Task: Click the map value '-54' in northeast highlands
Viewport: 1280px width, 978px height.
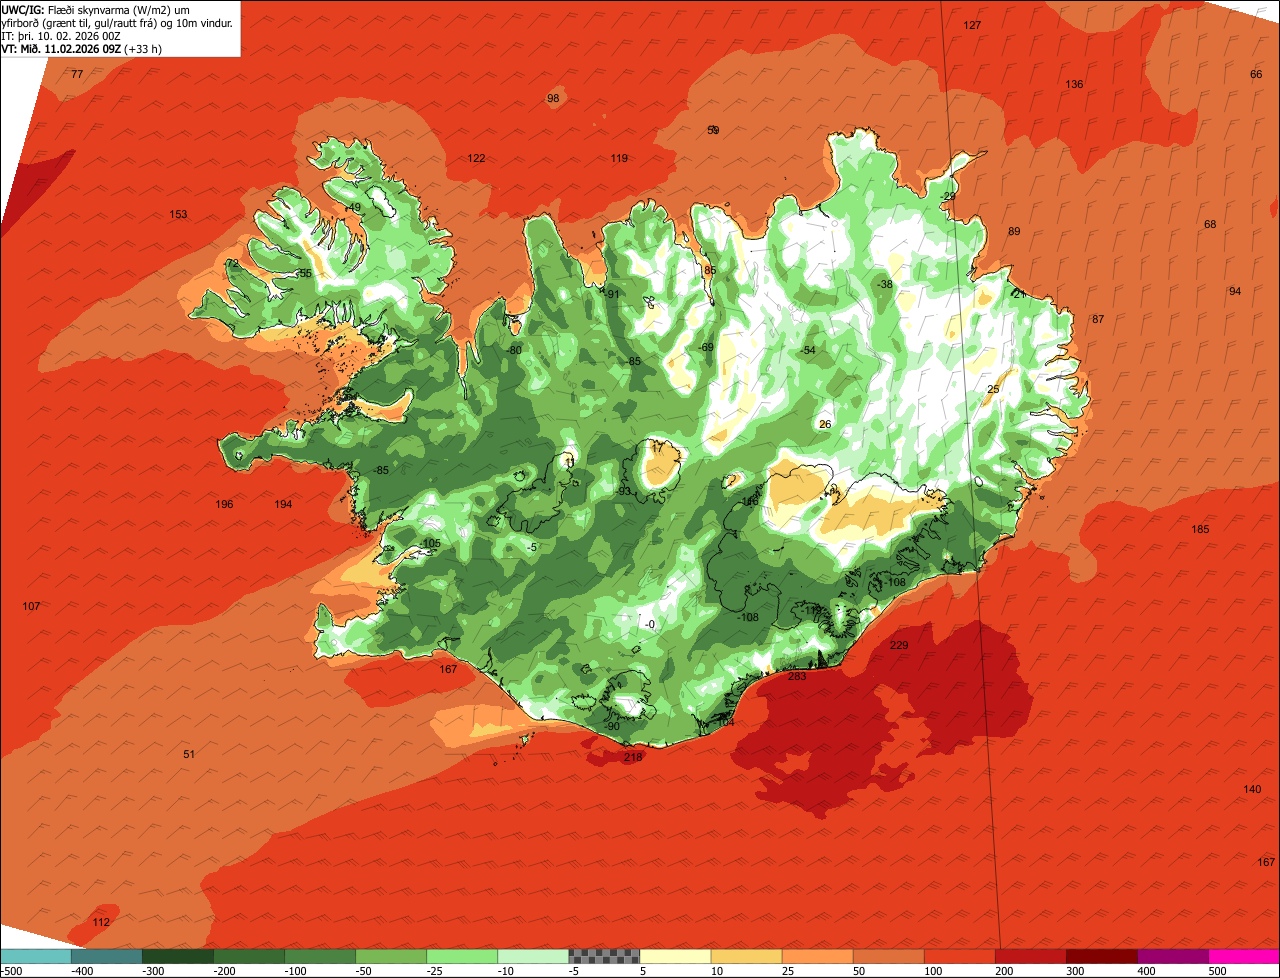Action: coord(808,351)
